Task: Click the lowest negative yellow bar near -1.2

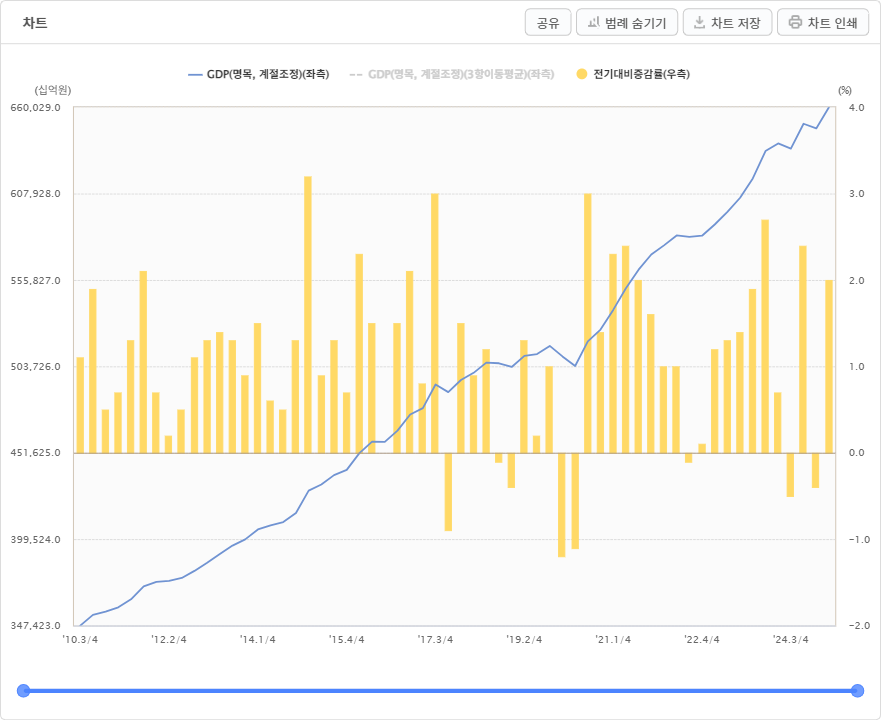Action: point(562,505)
